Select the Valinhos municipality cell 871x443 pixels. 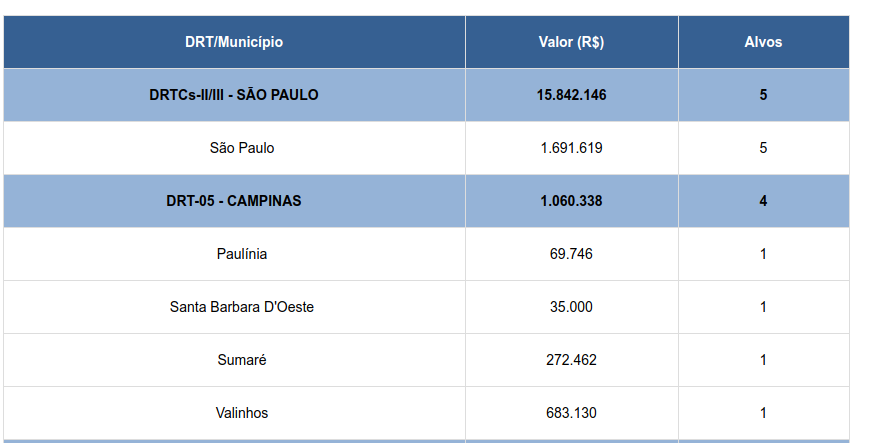(x=234, y=413)
